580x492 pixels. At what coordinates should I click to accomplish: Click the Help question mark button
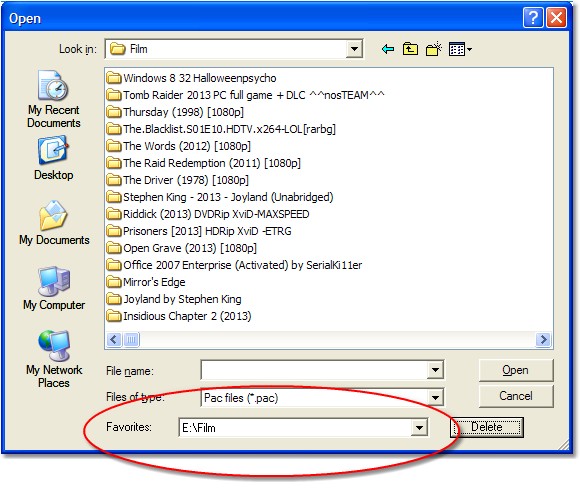[x=533, y=17]
